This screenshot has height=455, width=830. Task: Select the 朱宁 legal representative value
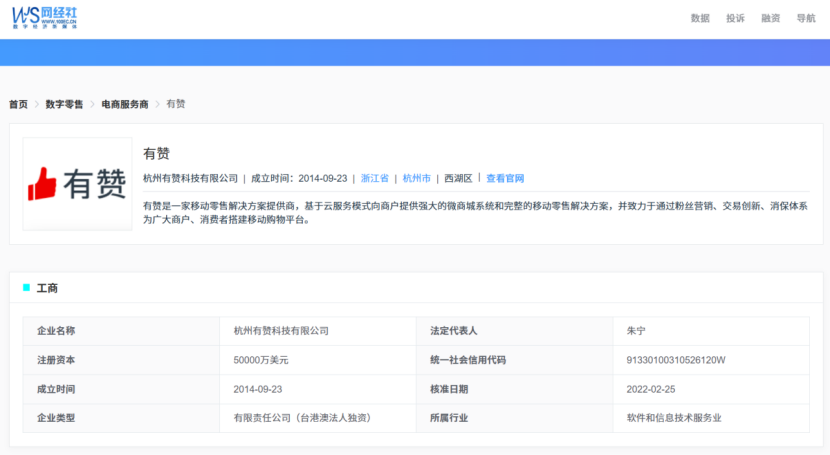click(x=636, y=331)
